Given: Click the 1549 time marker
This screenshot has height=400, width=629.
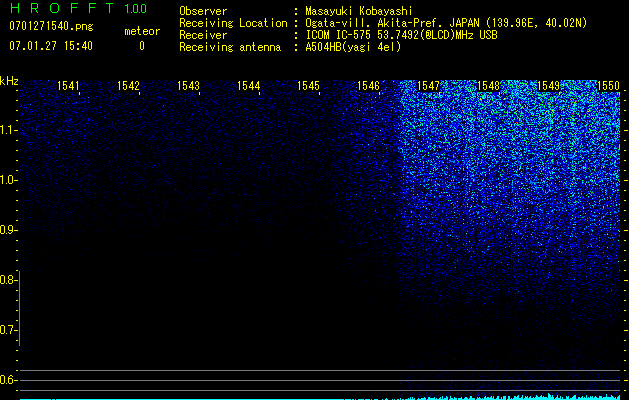Looking at the screenshot, I should (548, 86).
